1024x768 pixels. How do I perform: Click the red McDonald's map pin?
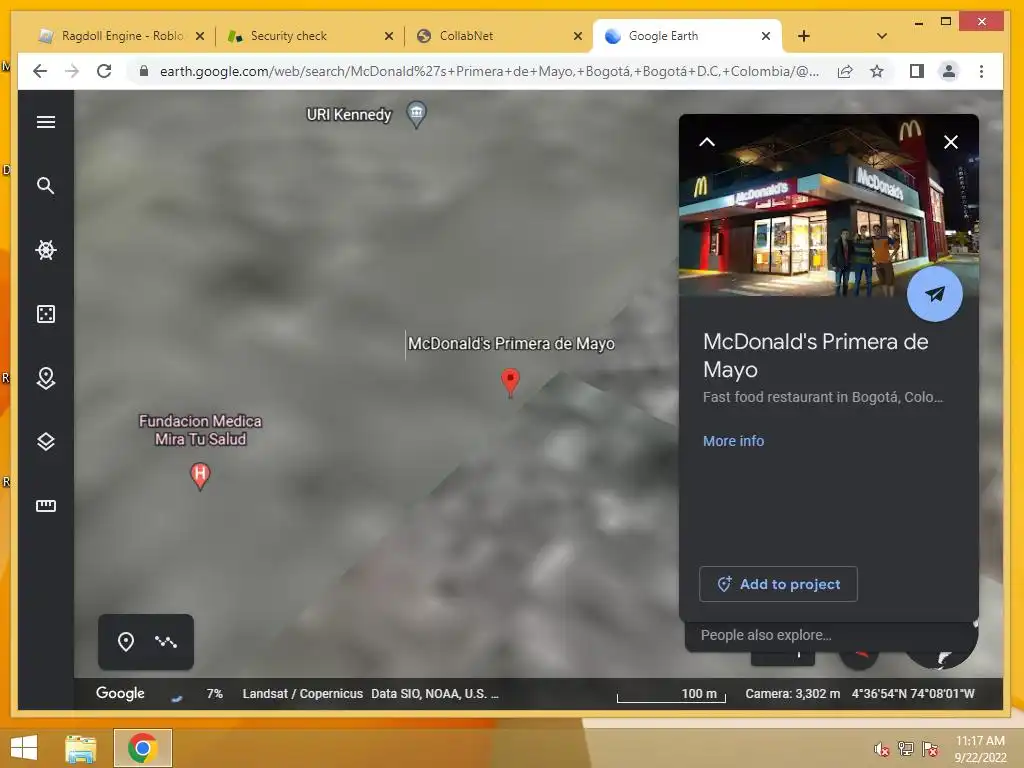(510, 381)
